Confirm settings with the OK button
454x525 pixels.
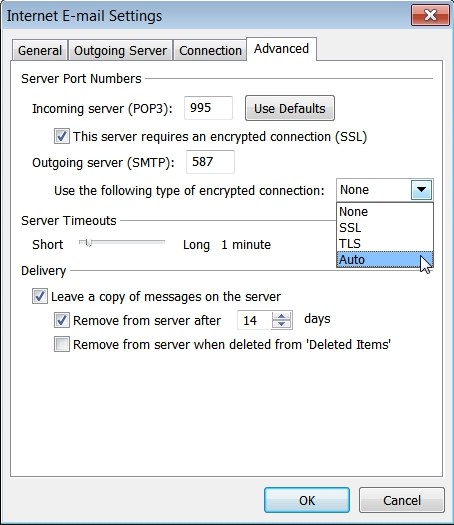[307, 500]
